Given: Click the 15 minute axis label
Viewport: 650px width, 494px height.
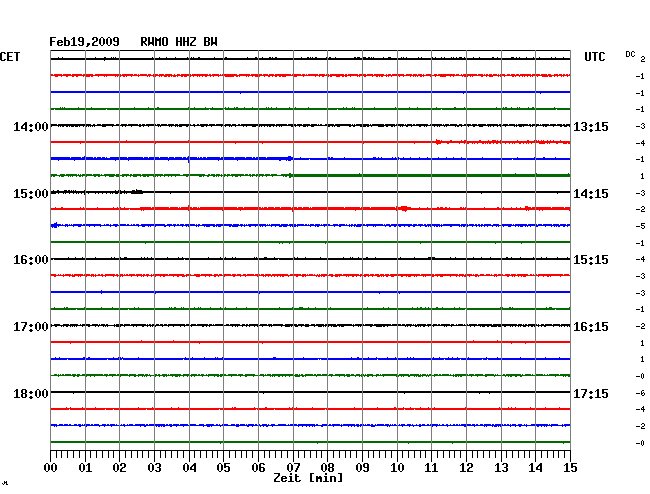Looking at the screenshot, I should [570, 467].
